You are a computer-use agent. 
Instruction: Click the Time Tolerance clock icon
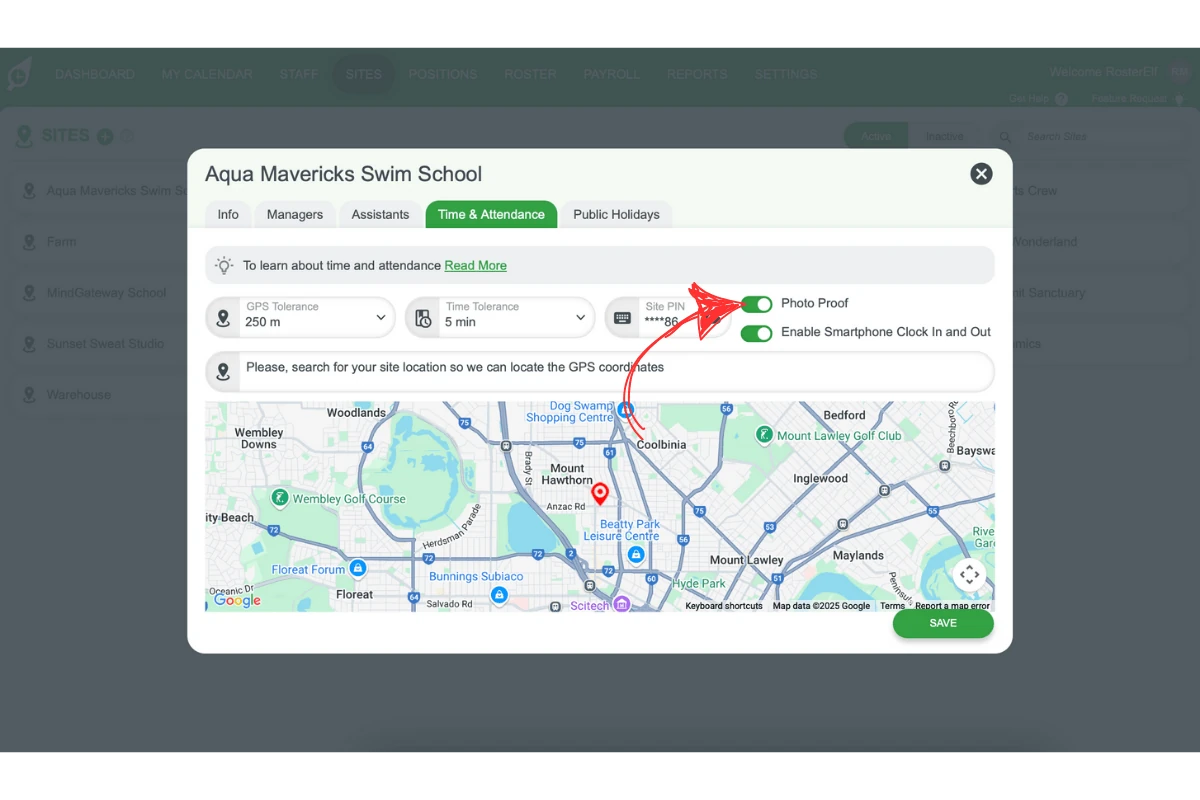(x=423, y=318)
